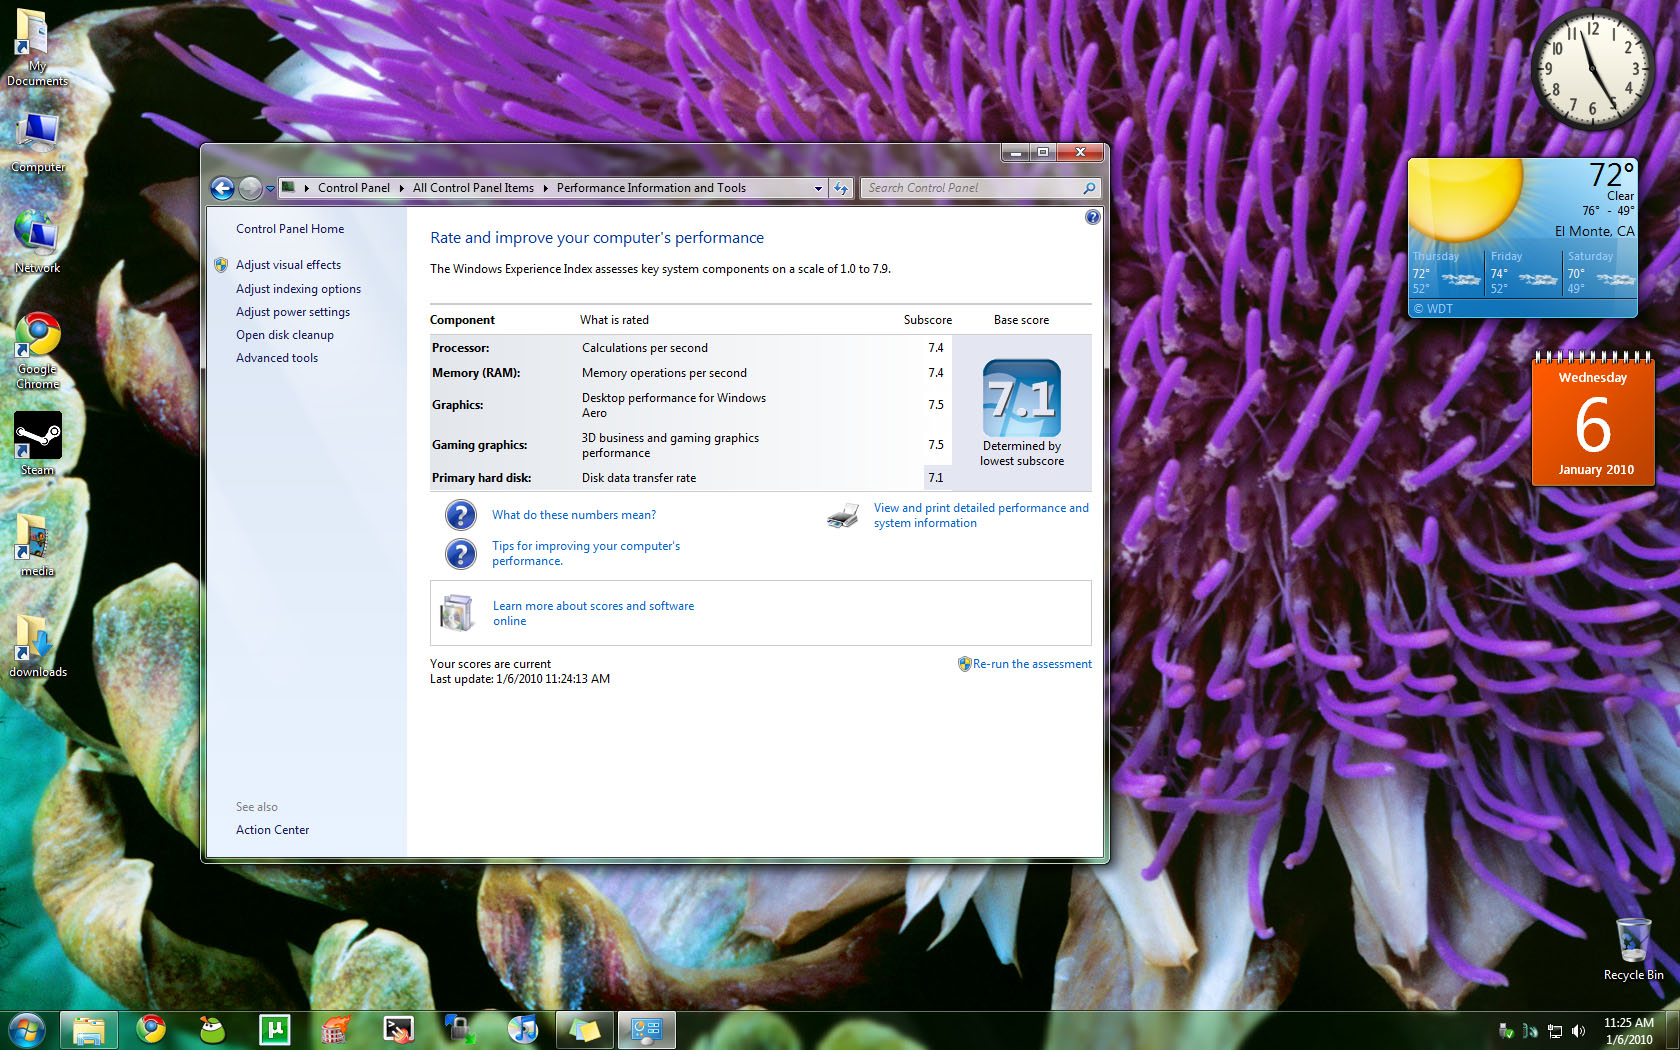The height and width of the screenshot is (1050, 1680).
Task: Open Adjust power settings
Action: [293, 312]
